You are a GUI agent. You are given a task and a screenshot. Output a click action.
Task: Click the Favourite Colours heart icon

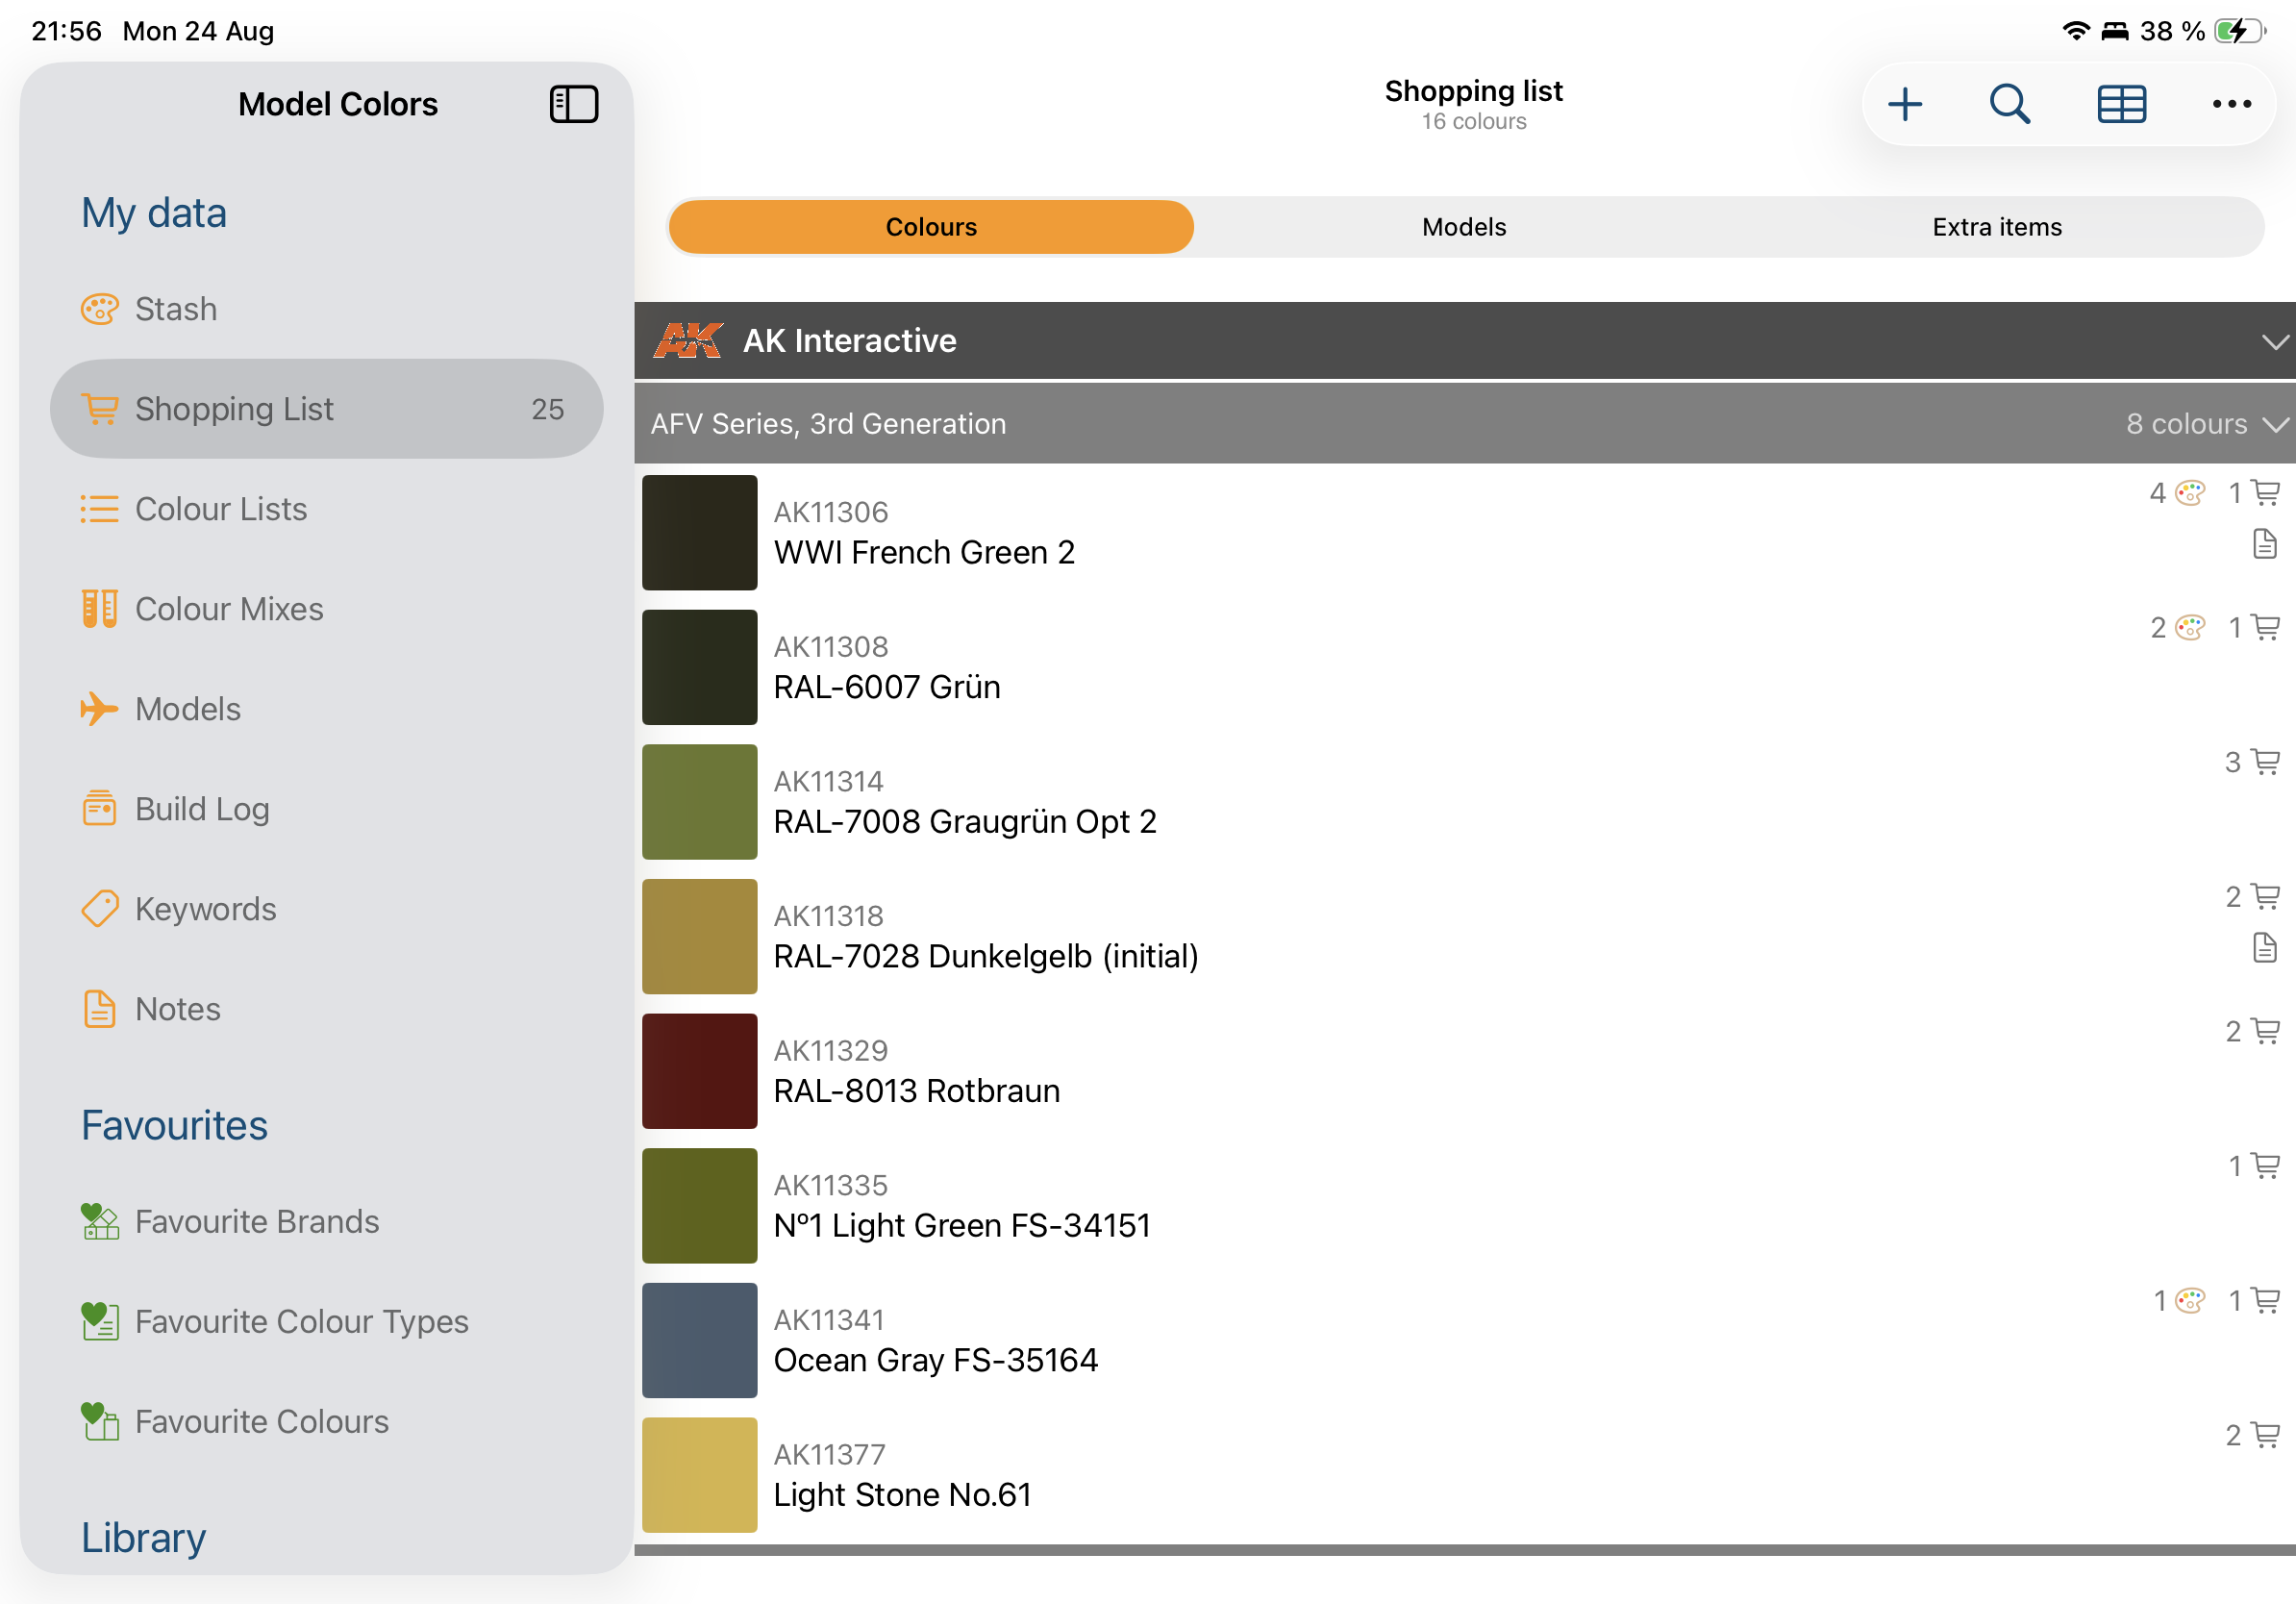[99, 1421]
